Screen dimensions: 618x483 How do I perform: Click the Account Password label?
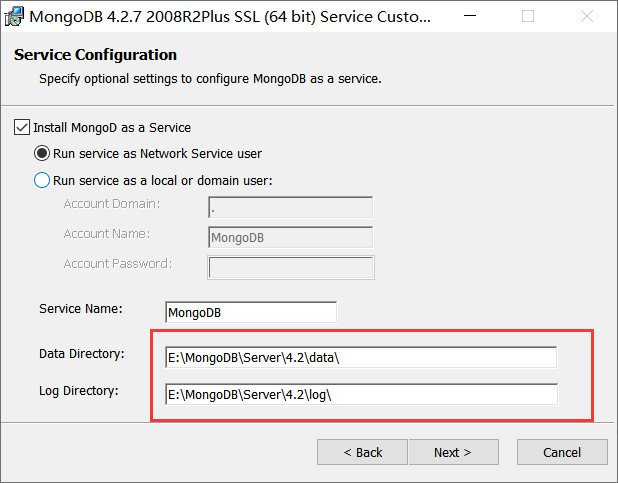click(118, 263)
